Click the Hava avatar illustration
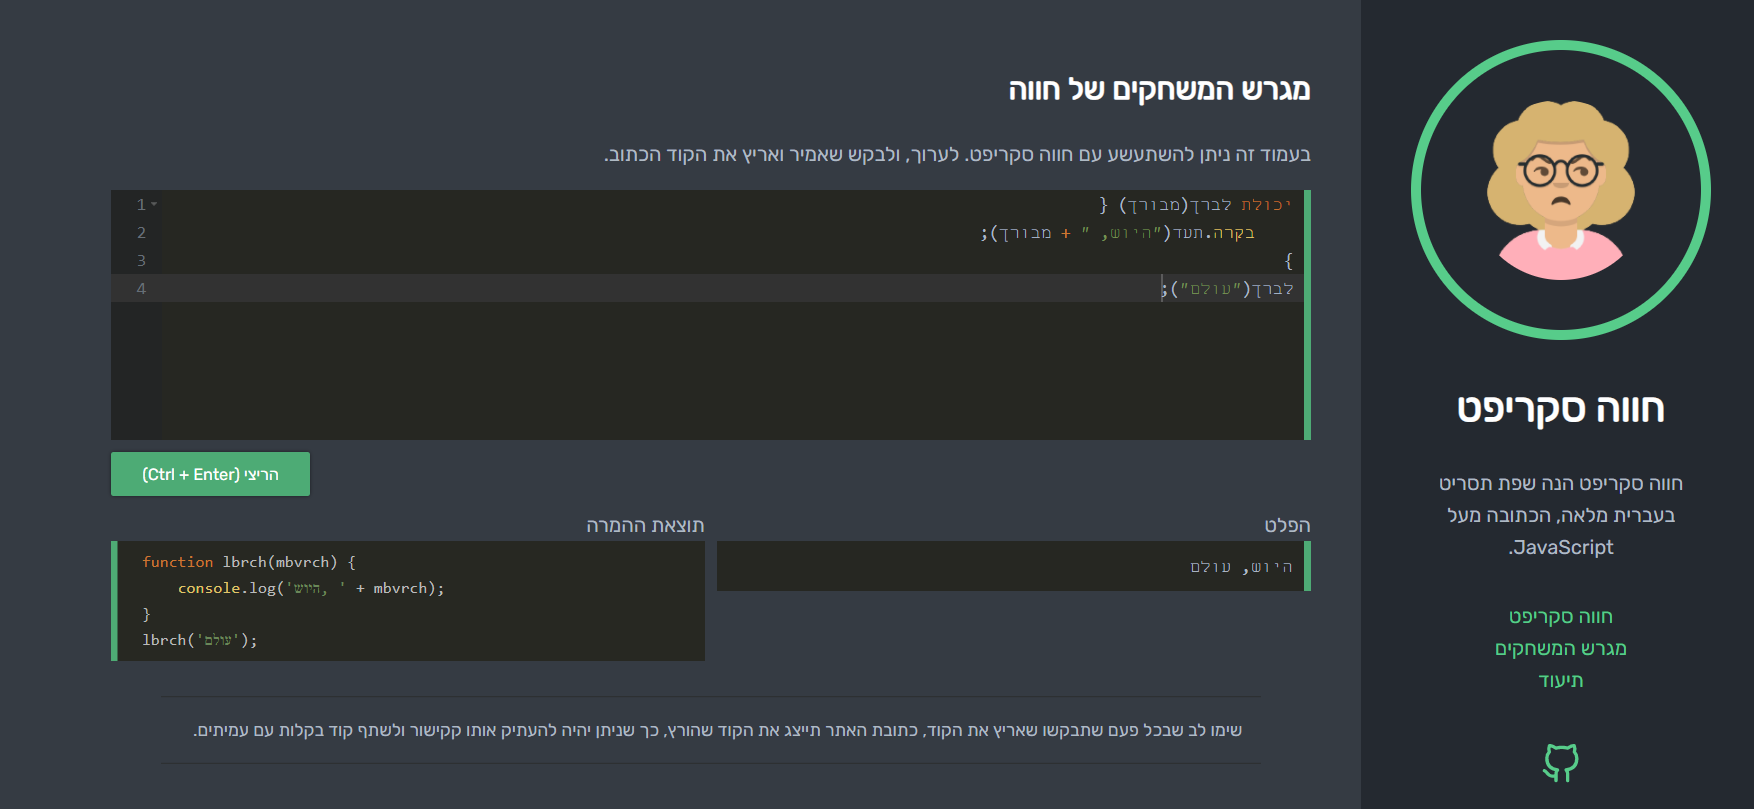 [1560, 190]
